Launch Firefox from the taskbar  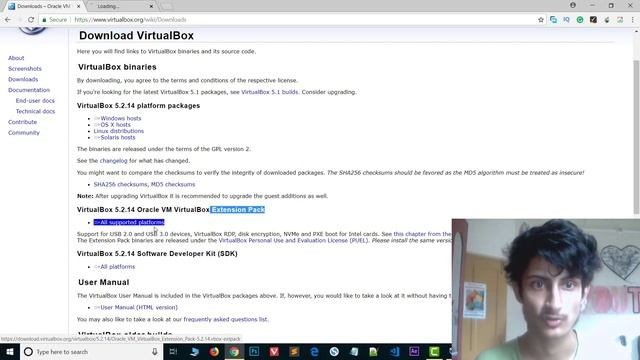point(214,351)
